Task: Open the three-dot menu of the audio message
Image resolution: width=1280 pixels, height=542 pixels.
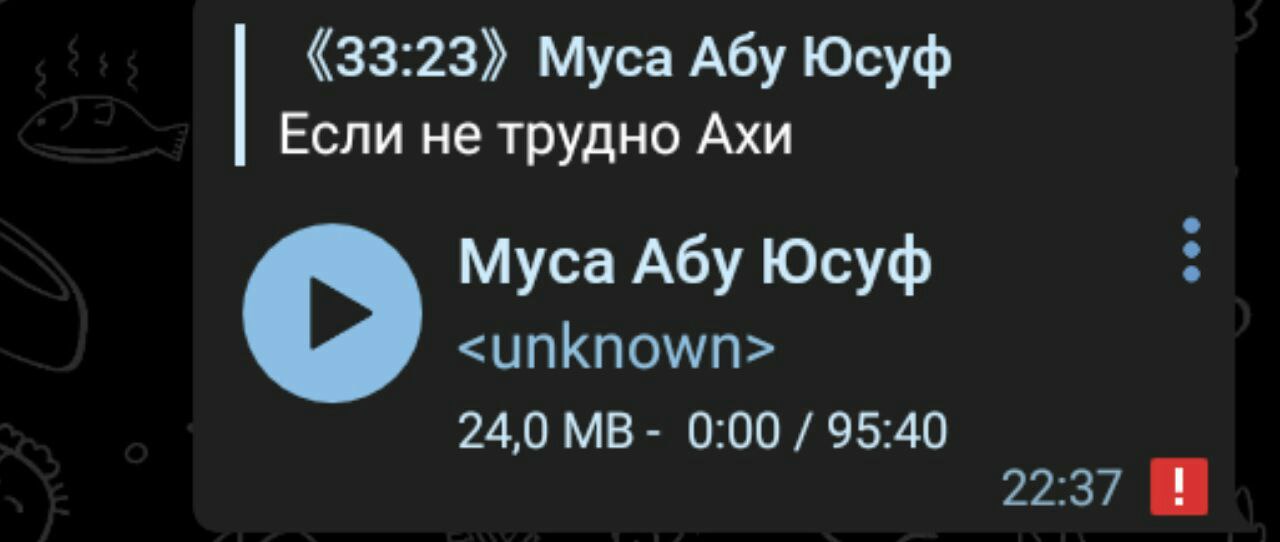Action: [1191, 250]
